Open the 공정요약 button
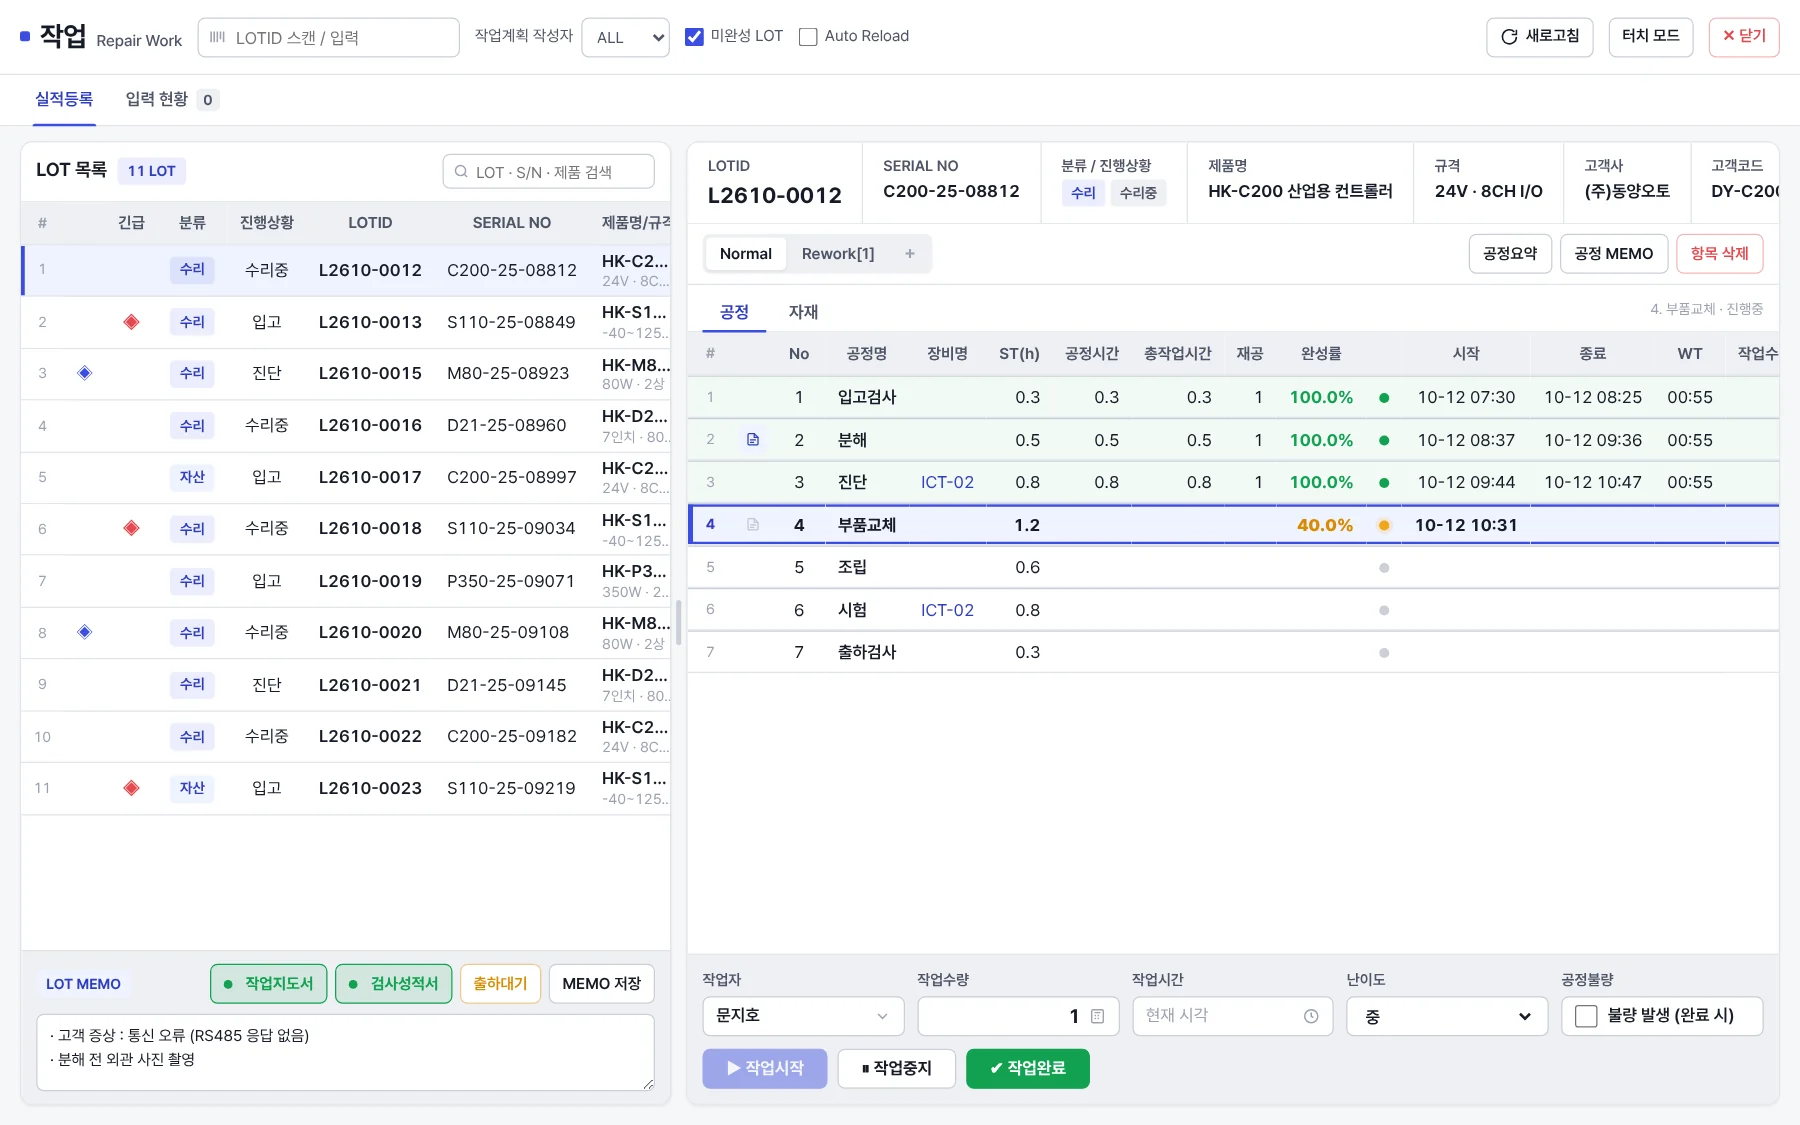1800x1125 pixels. [1510, 254]
